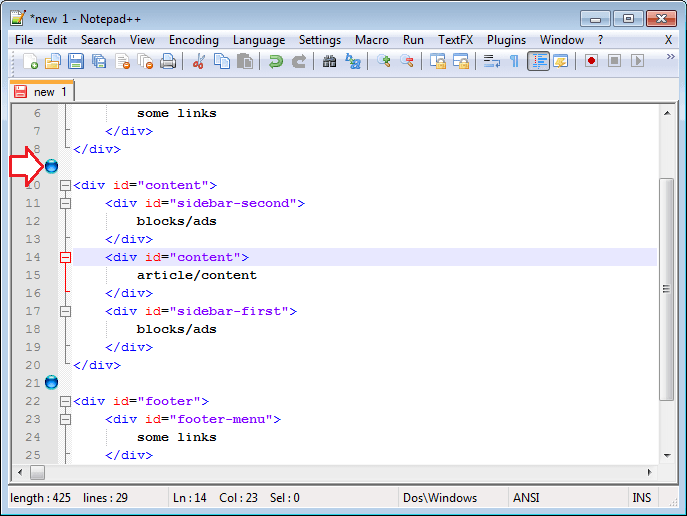Viewport: 687px width, 516px height.
Task: Start macro recording with the red record icon
Action: (591, 62)
